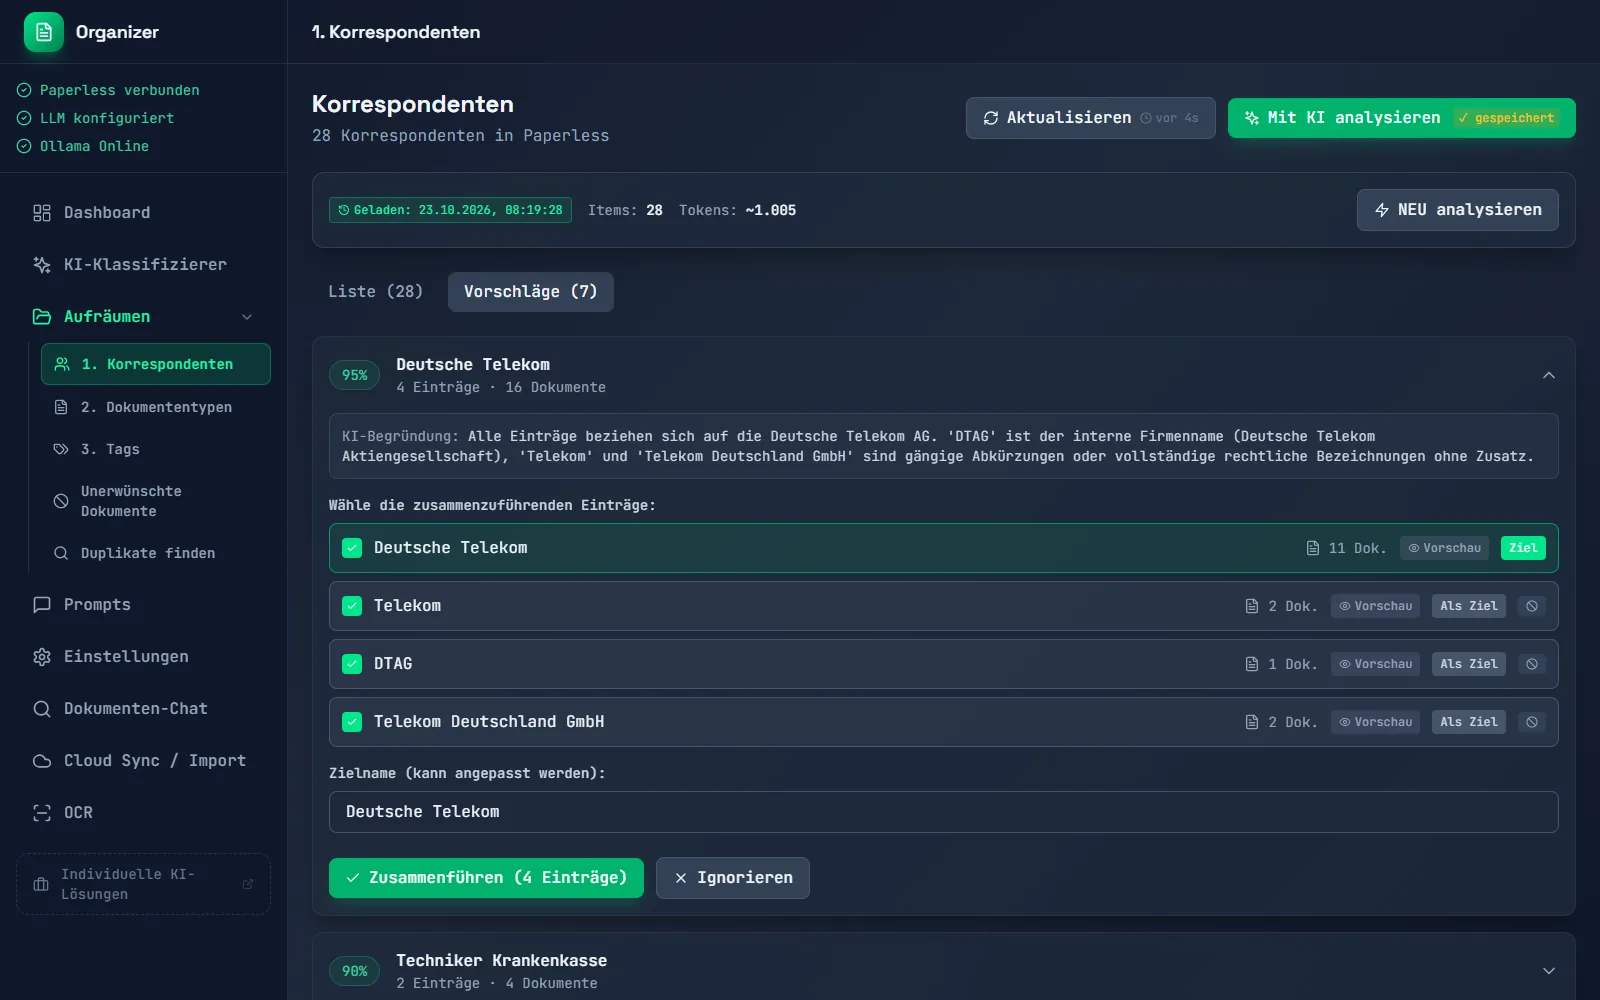Click the Aktualisieren refresh button

[x=1090, y=118]
